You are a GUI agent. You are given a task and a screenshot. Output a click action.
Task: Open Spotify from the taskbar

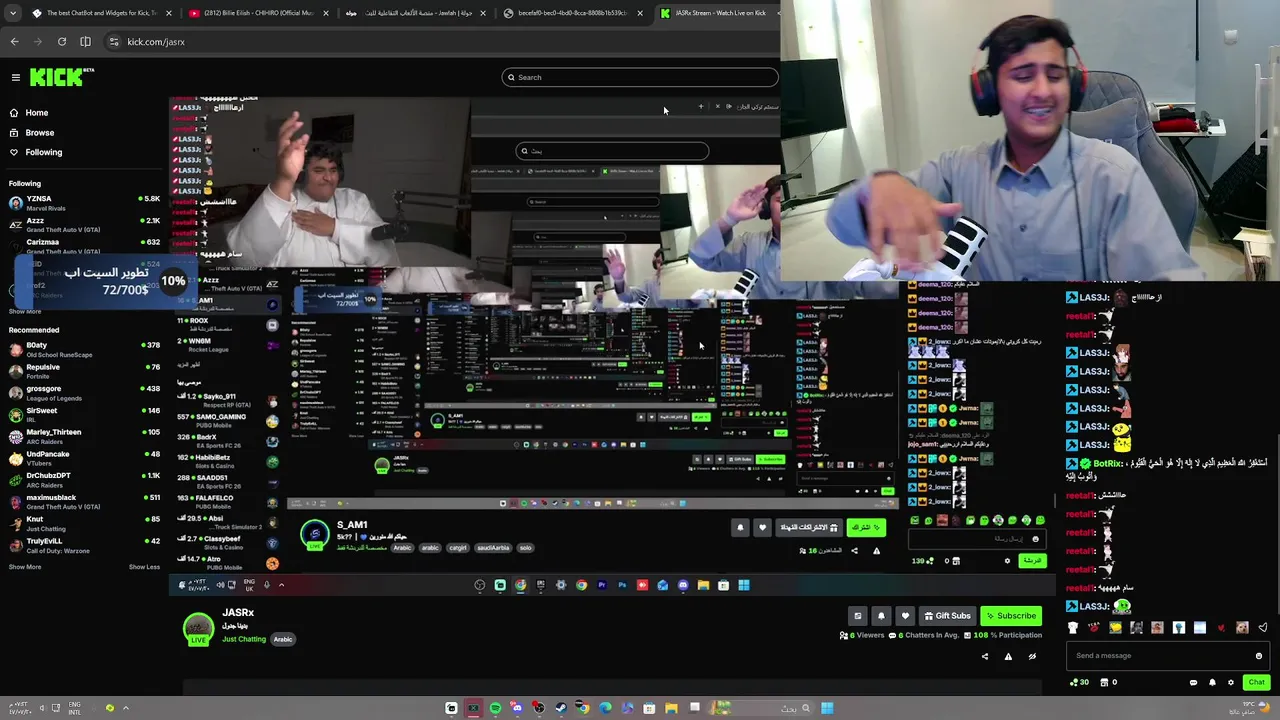click(495, 708)
